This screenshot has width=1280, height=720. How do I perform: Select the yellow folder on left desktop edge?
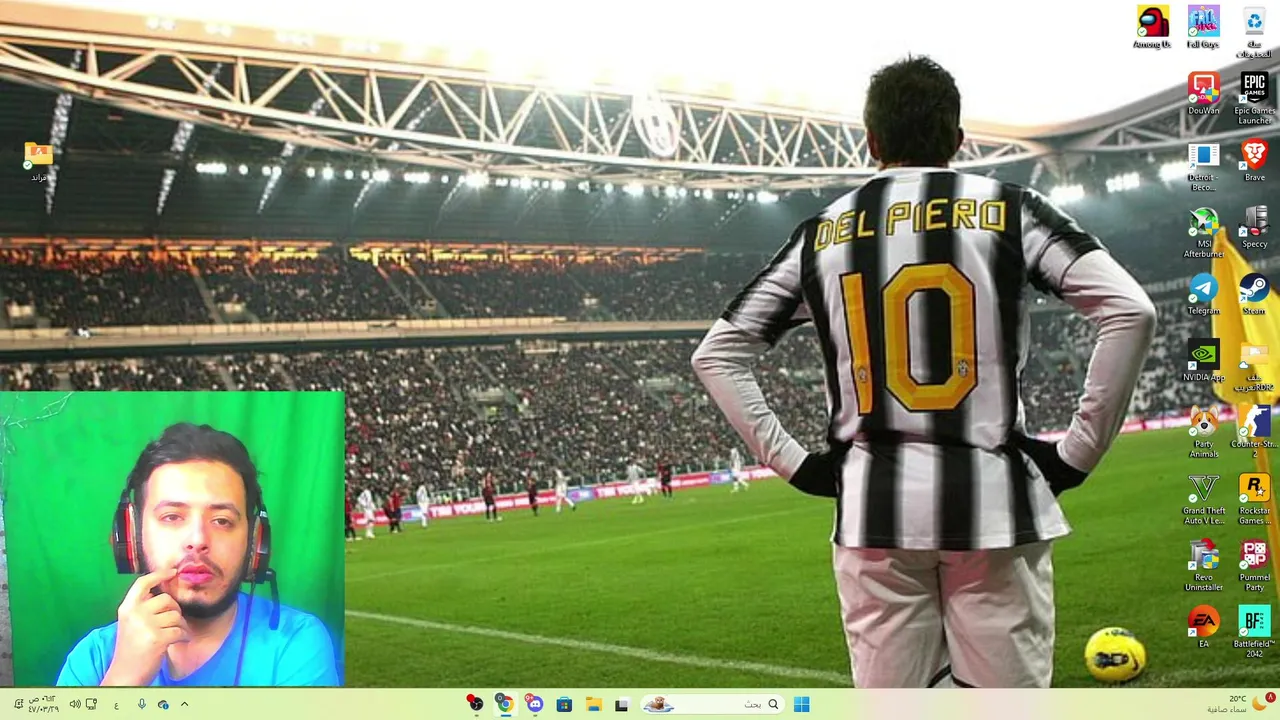[38, 162]
